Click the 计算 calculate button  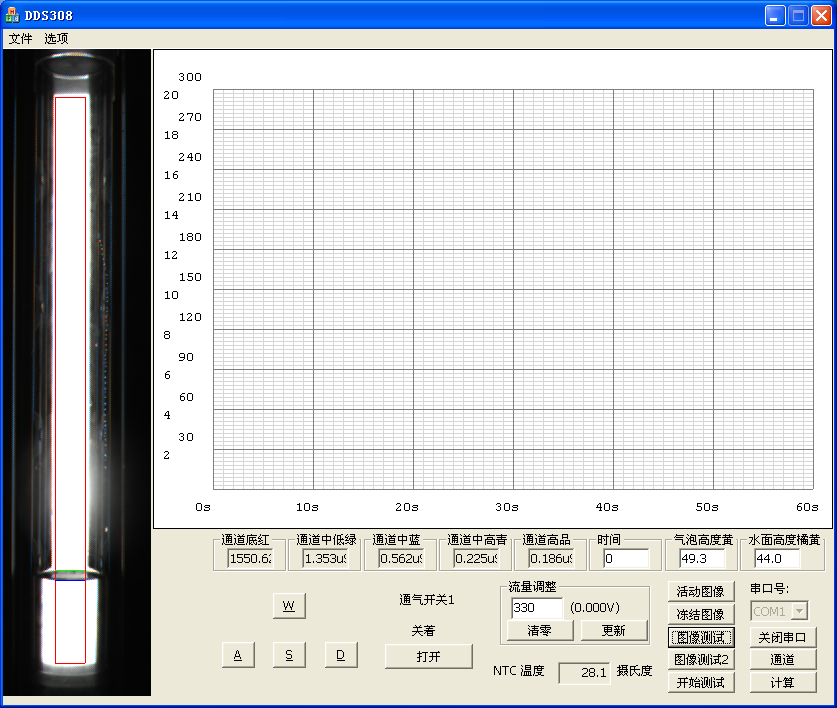[783, 683]
